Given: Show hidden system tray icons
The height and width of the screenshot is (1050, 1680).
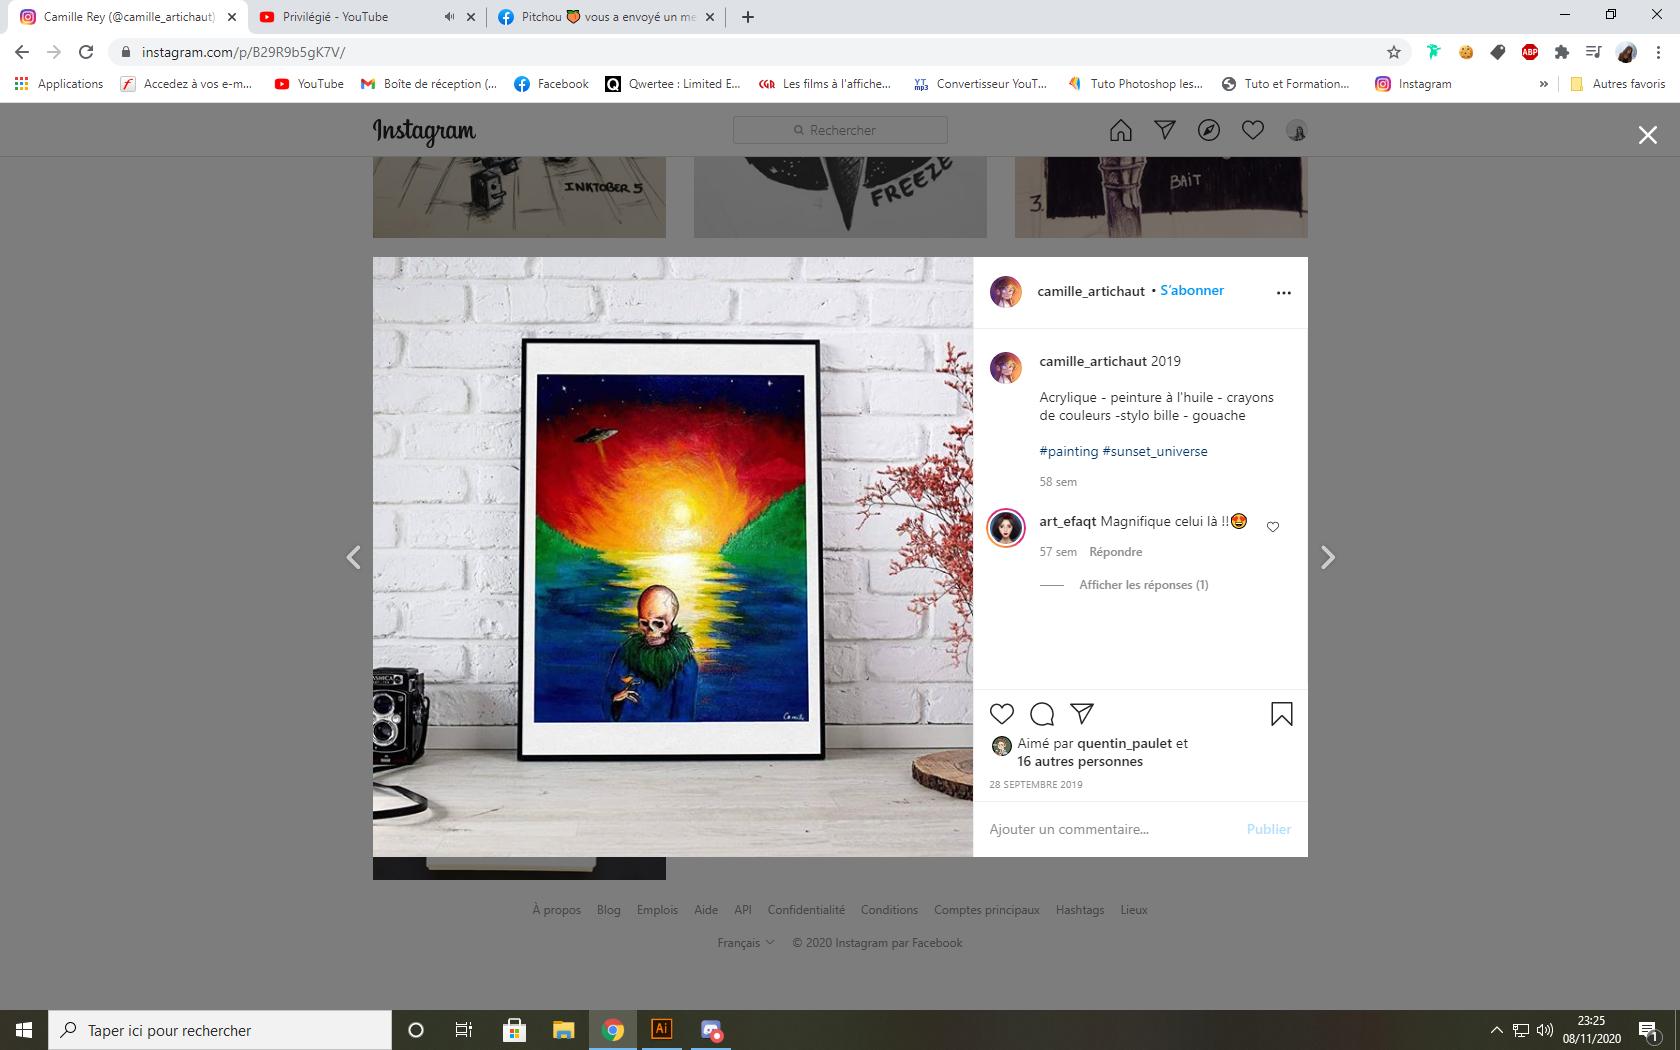Looking at the screenshot, I should tap(1496, 1030).
